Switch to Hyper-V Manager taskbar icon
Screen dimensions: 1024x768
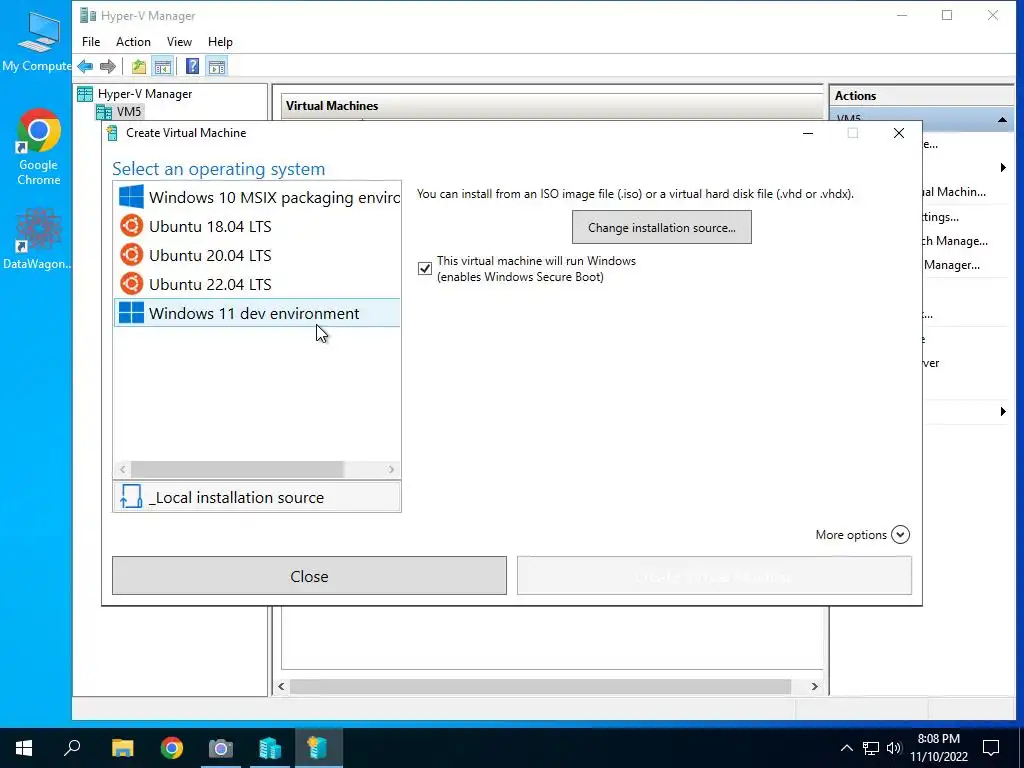pos(270,748)
